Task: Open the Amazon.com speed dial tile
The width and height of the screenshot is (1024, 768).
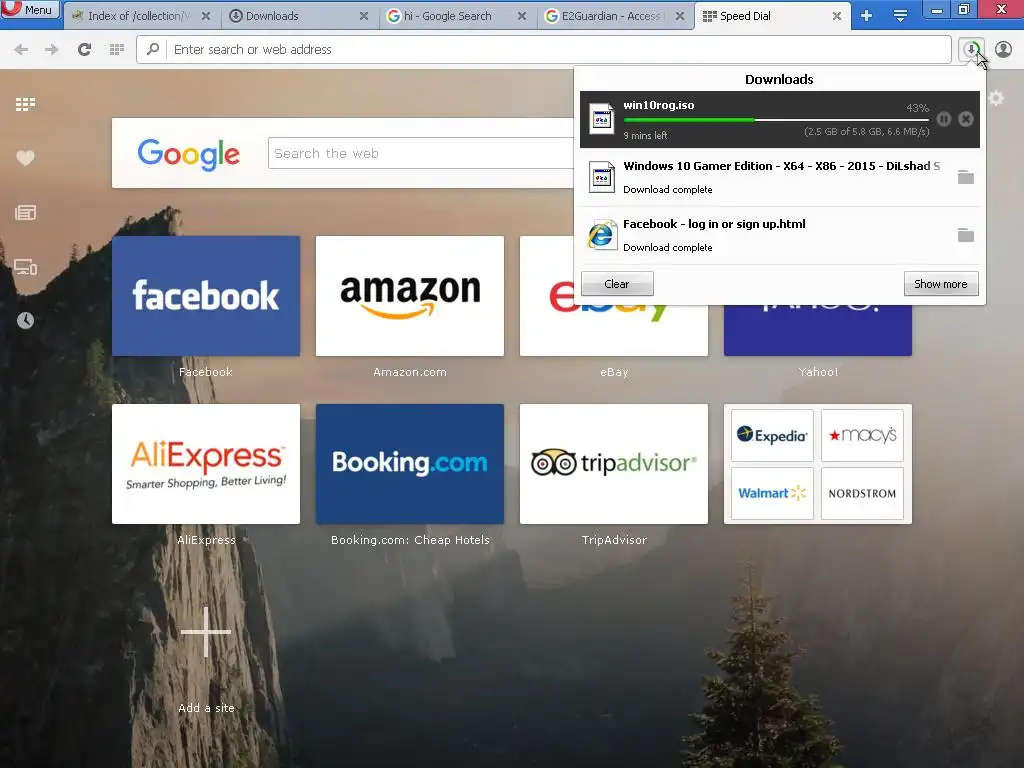Action: 409,296
